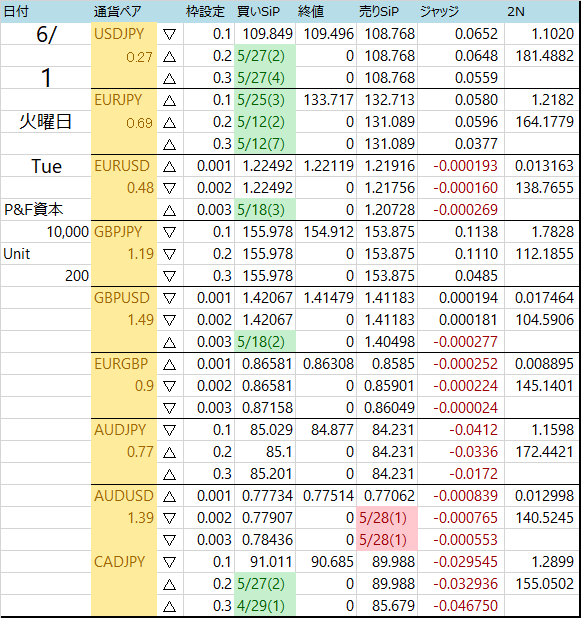The image size is (581, 618).
Task: Select the EURJPY pair cell
Action: [x=124, y=100]
